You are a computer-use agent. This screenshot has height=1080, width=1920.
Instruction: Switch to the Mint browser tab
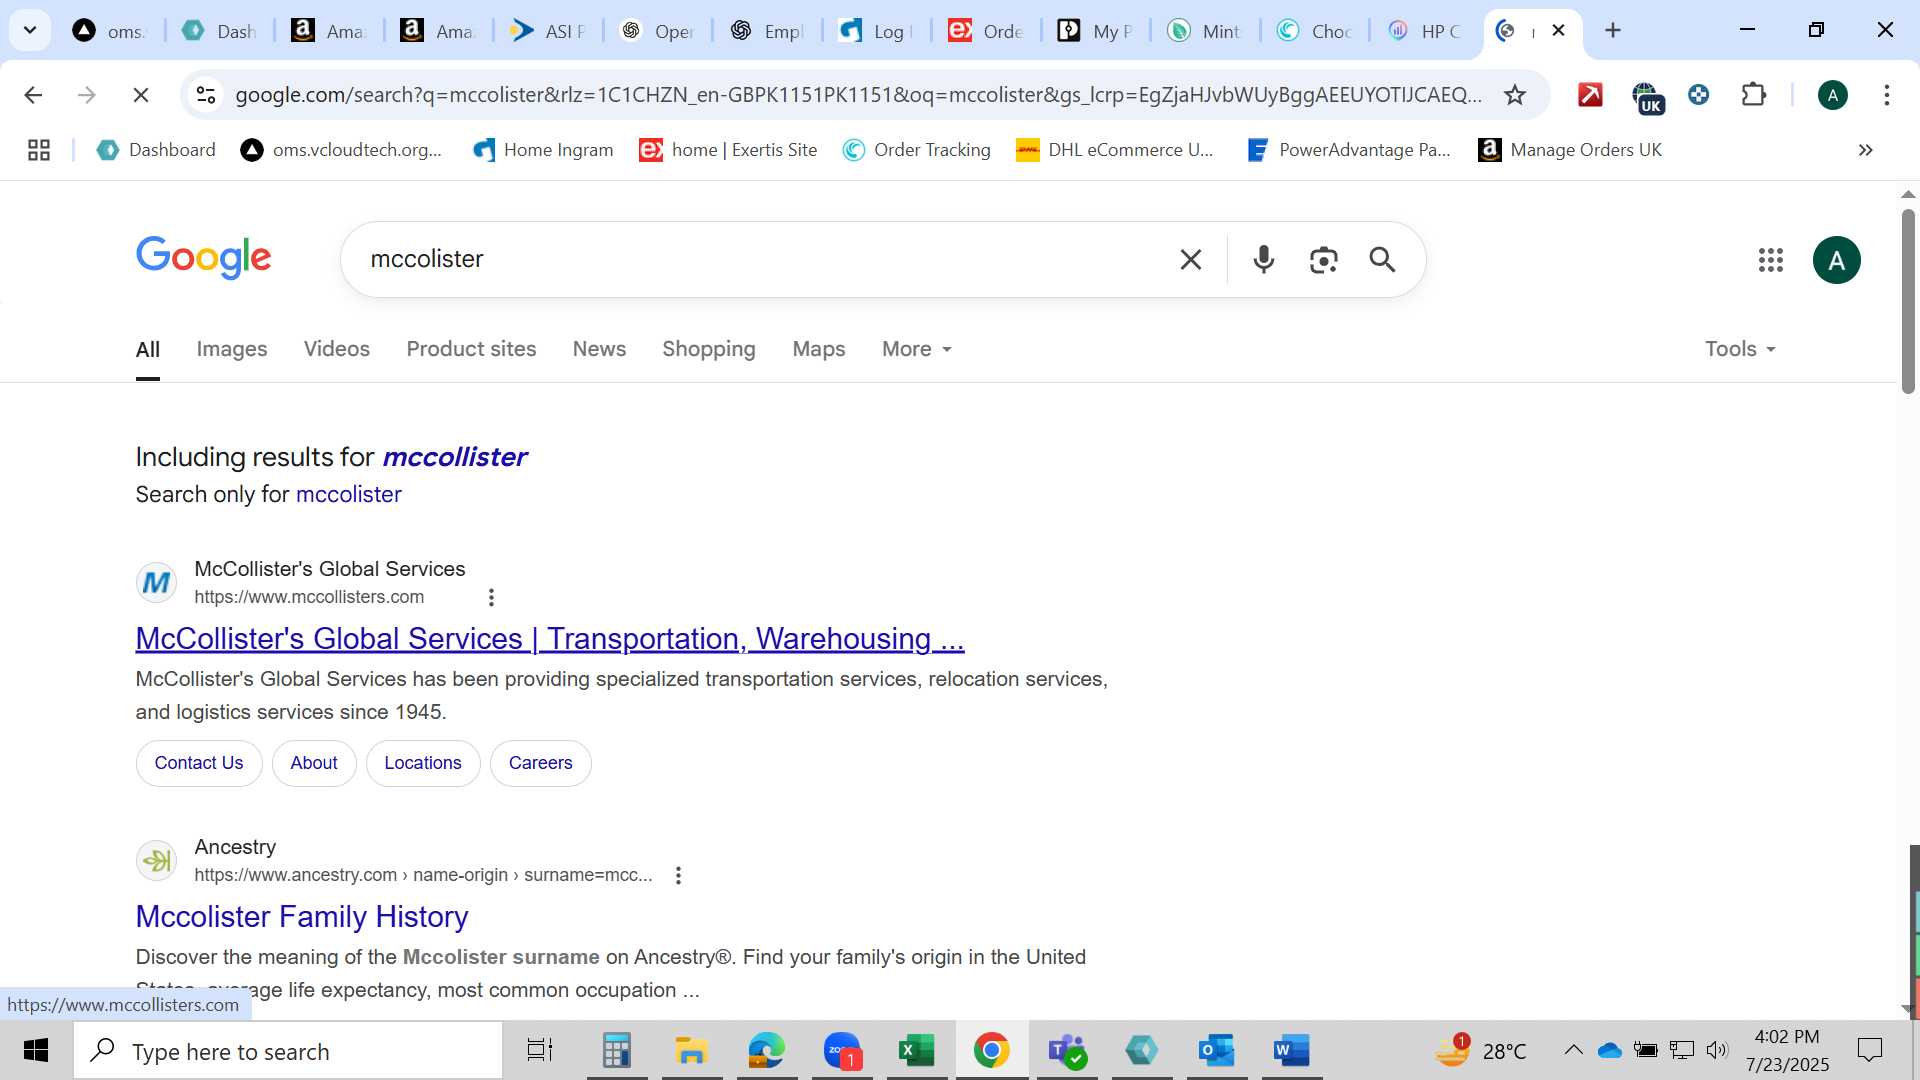coord(1205,31)
